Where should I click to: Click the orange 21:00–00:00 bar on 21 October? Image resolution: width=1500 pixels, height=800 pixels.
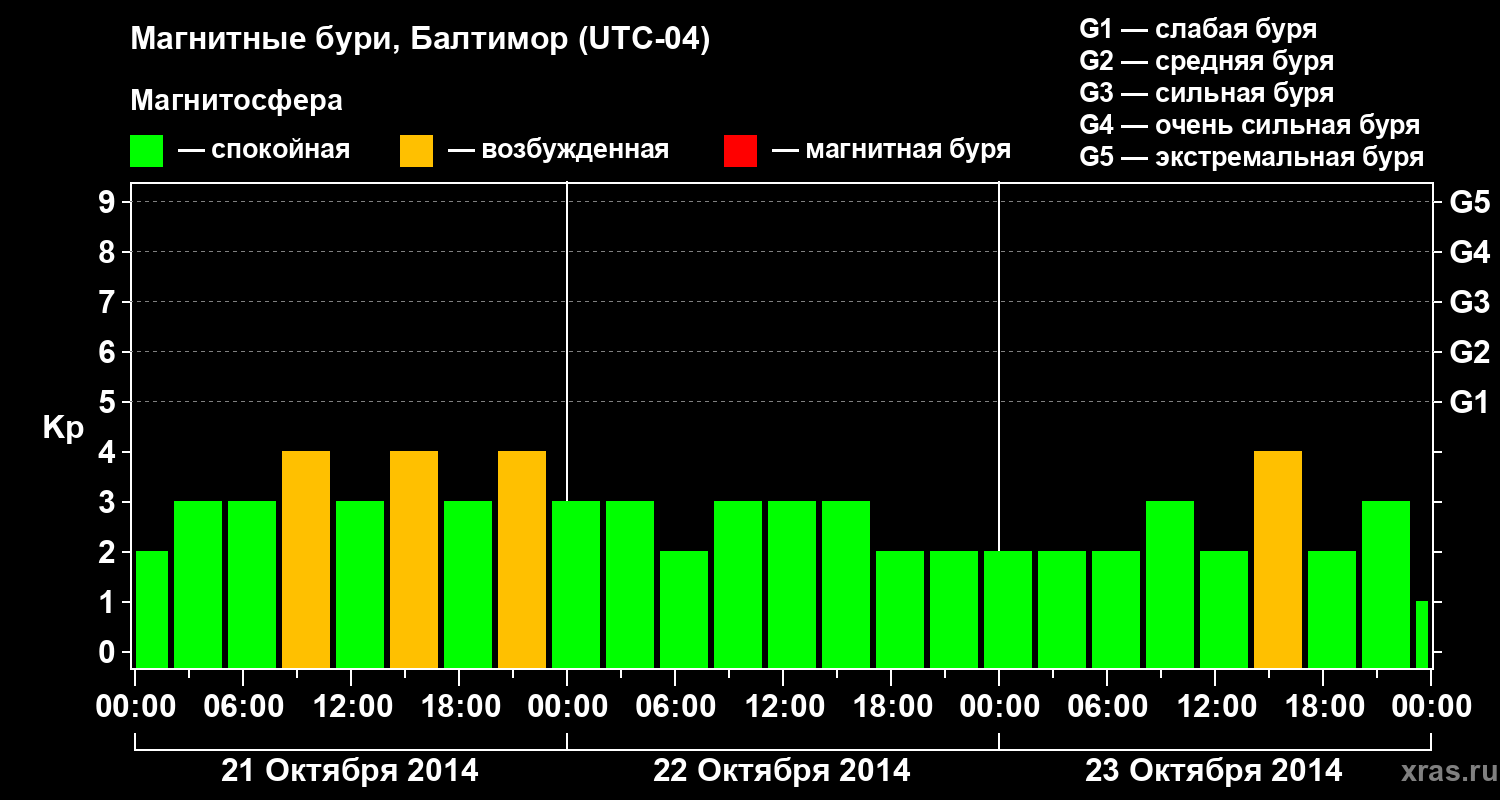522,560
